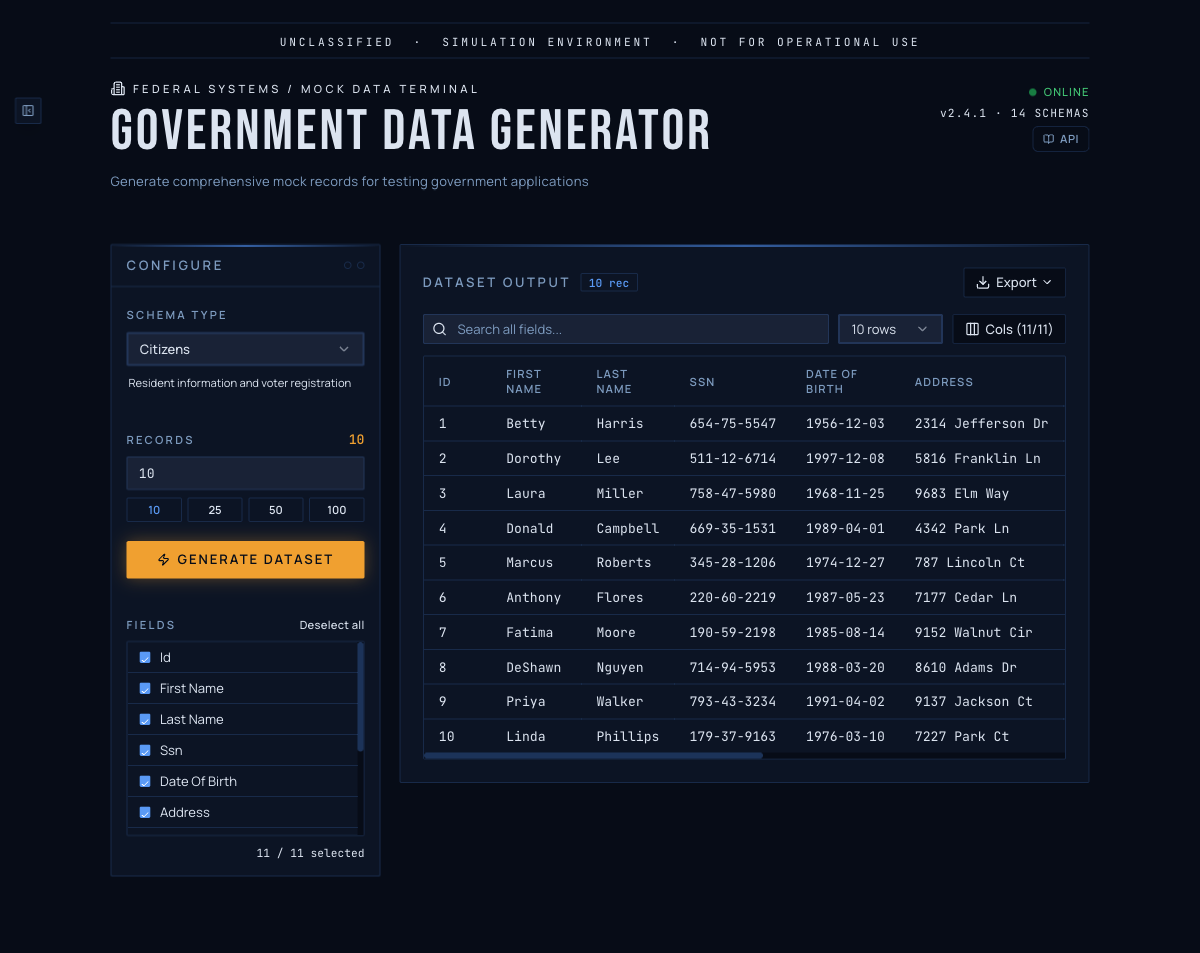
Task: Click the last name cell Campbell
Action: [x=628, y=529]
